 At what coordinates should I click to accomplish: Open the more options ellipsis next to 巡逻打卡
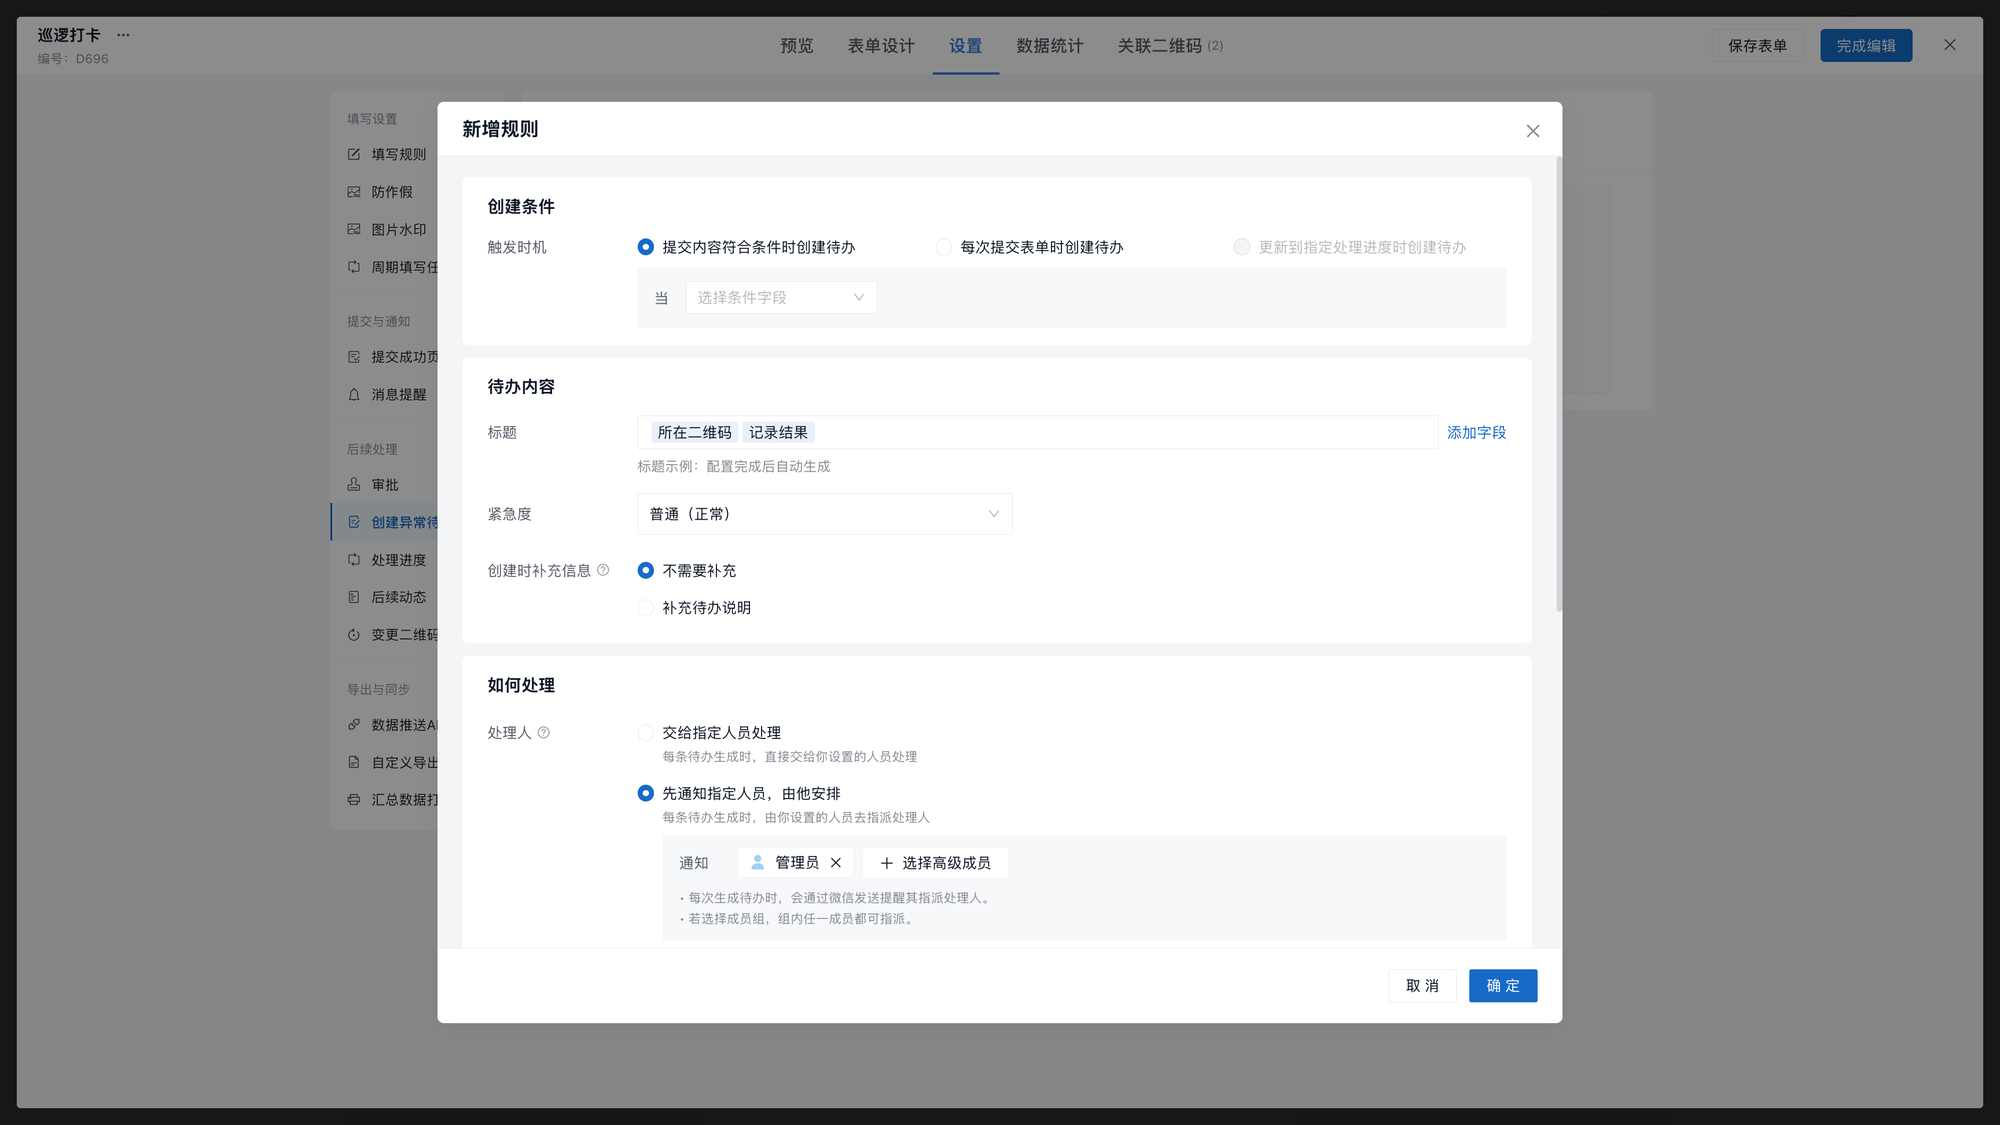(123, 35)
